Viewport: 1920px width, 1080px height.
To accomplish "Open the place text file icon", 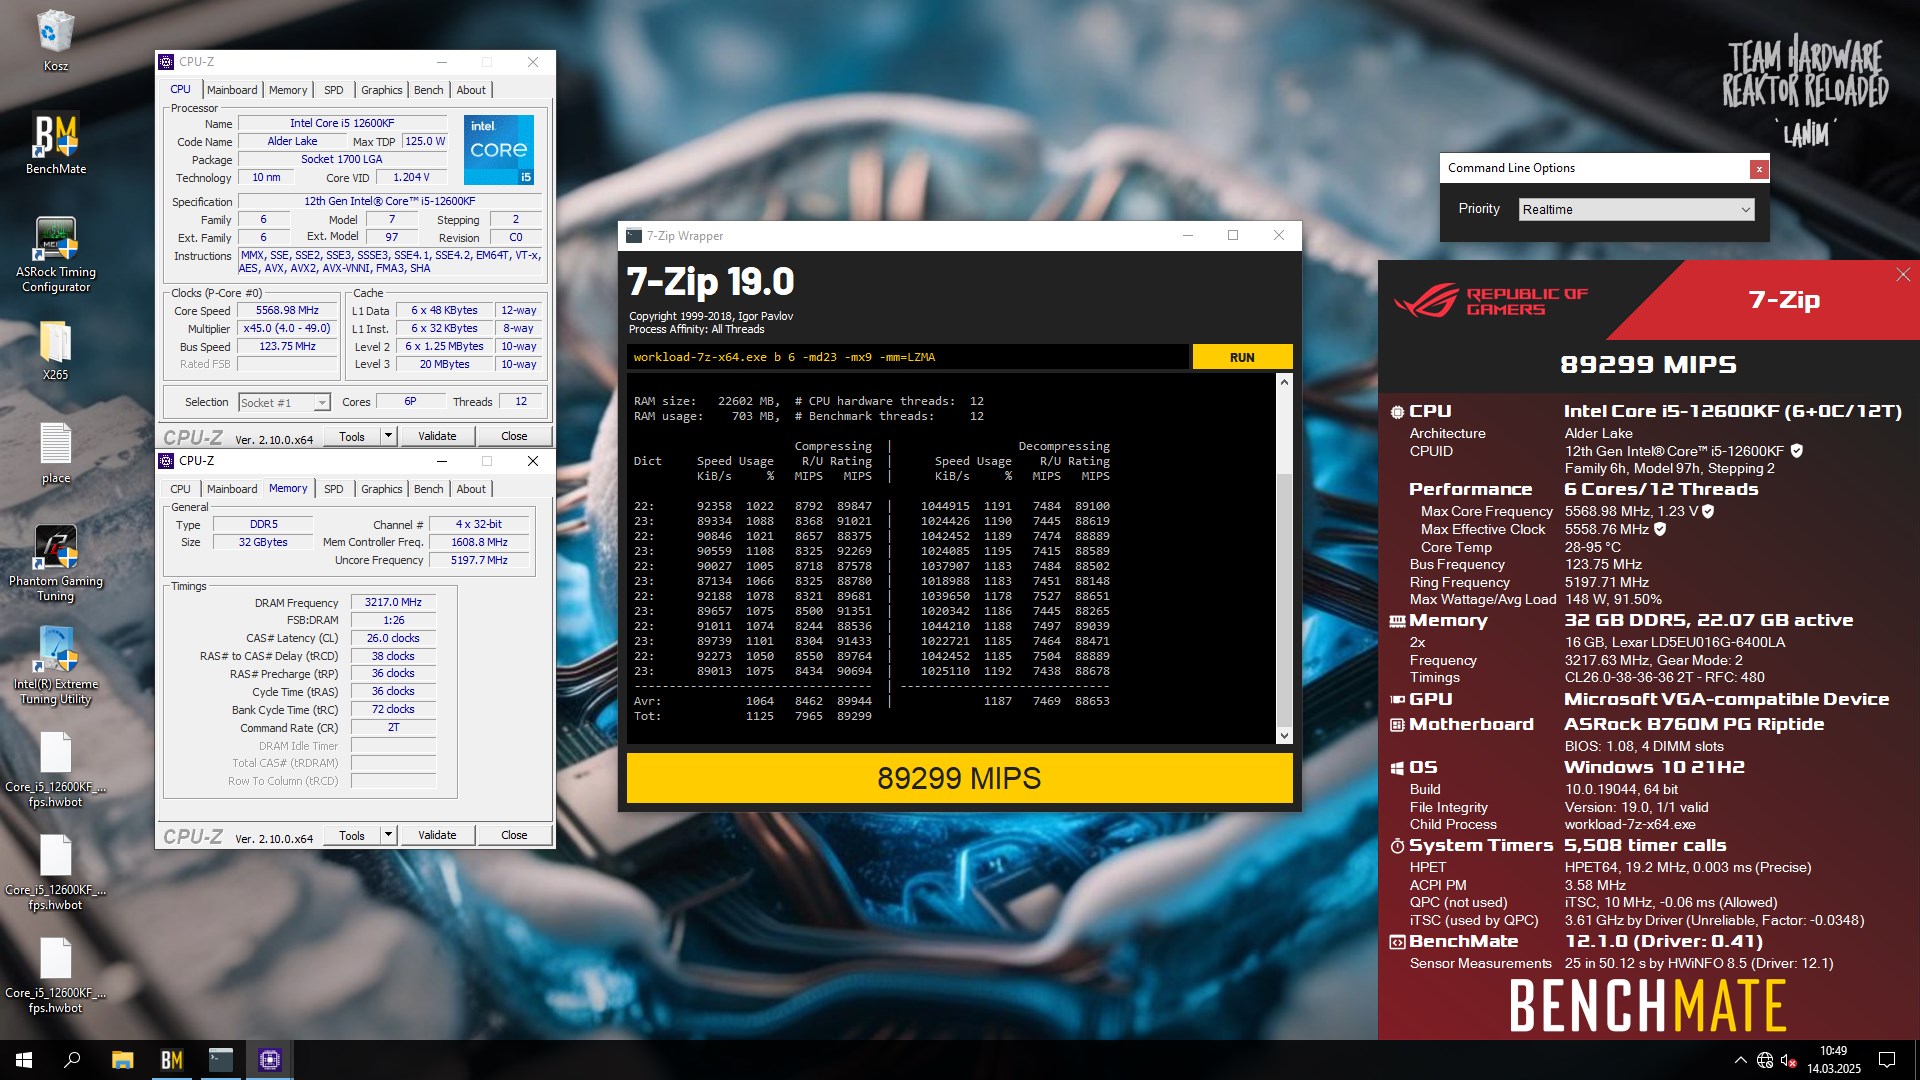I will tap(55, 453).
